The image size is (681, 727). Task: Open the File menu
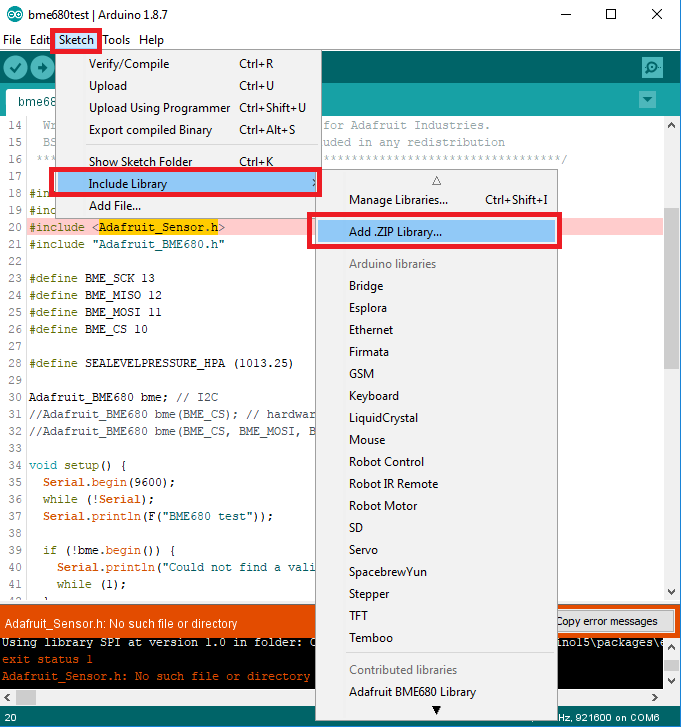[x=12, y=40]
